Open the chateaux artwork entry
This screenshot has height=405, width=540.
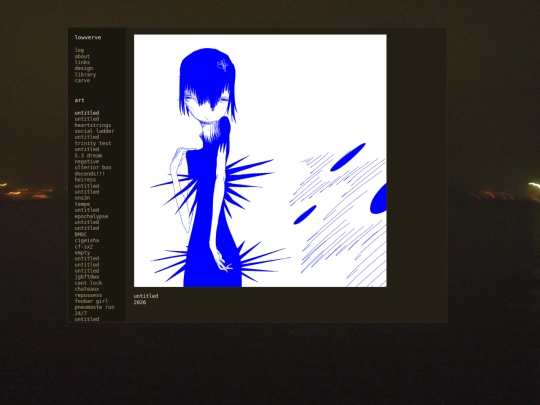pyautogui.click(x=87, y=289)
